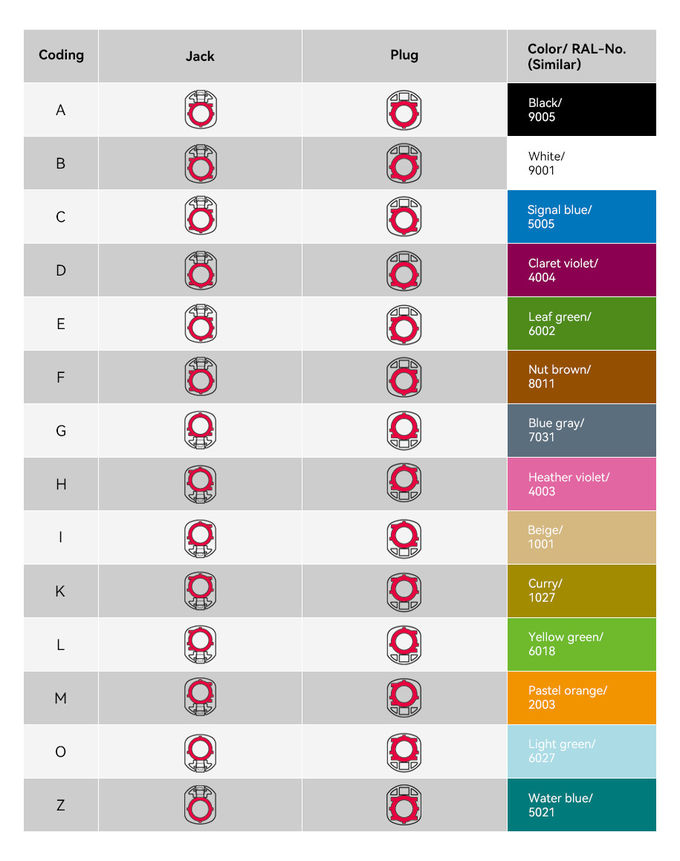Select the Claret violet 4004 swatch
Screen dimensions: 680x861
coord(581,270)
